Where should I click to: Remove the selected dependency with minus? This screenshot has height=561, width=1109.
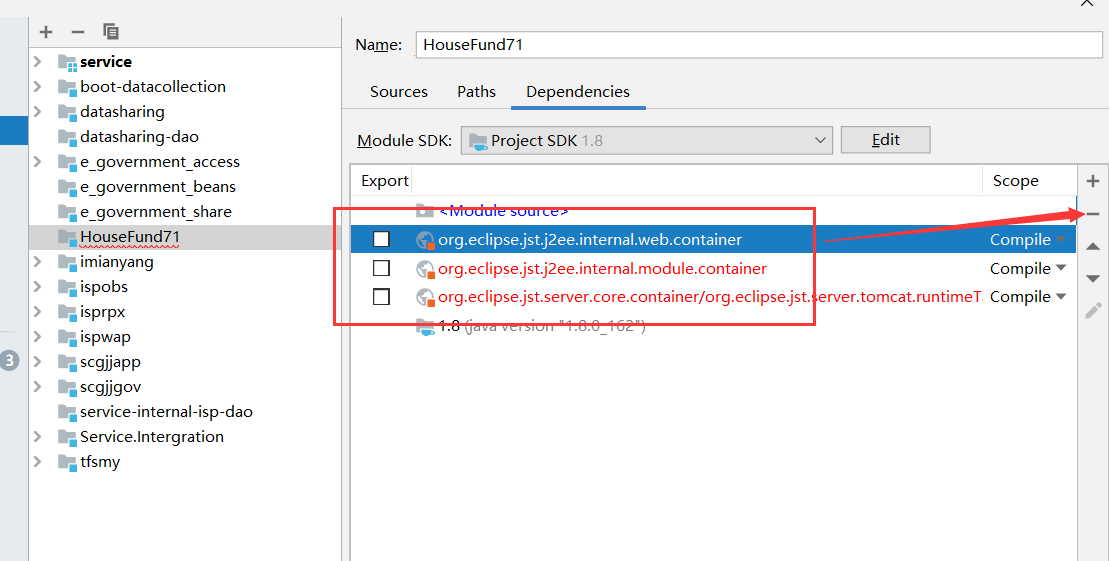(x=1093, y=214)
